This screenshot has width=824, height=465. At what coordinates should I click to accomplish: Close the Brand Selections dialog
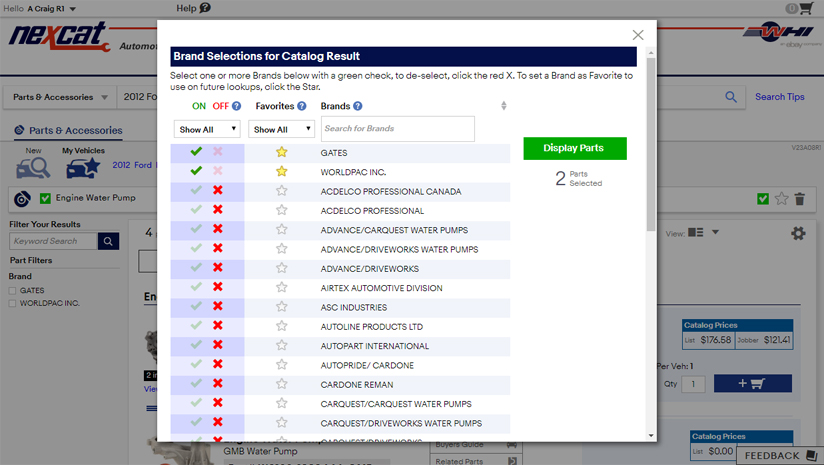[x=638, y=35]
